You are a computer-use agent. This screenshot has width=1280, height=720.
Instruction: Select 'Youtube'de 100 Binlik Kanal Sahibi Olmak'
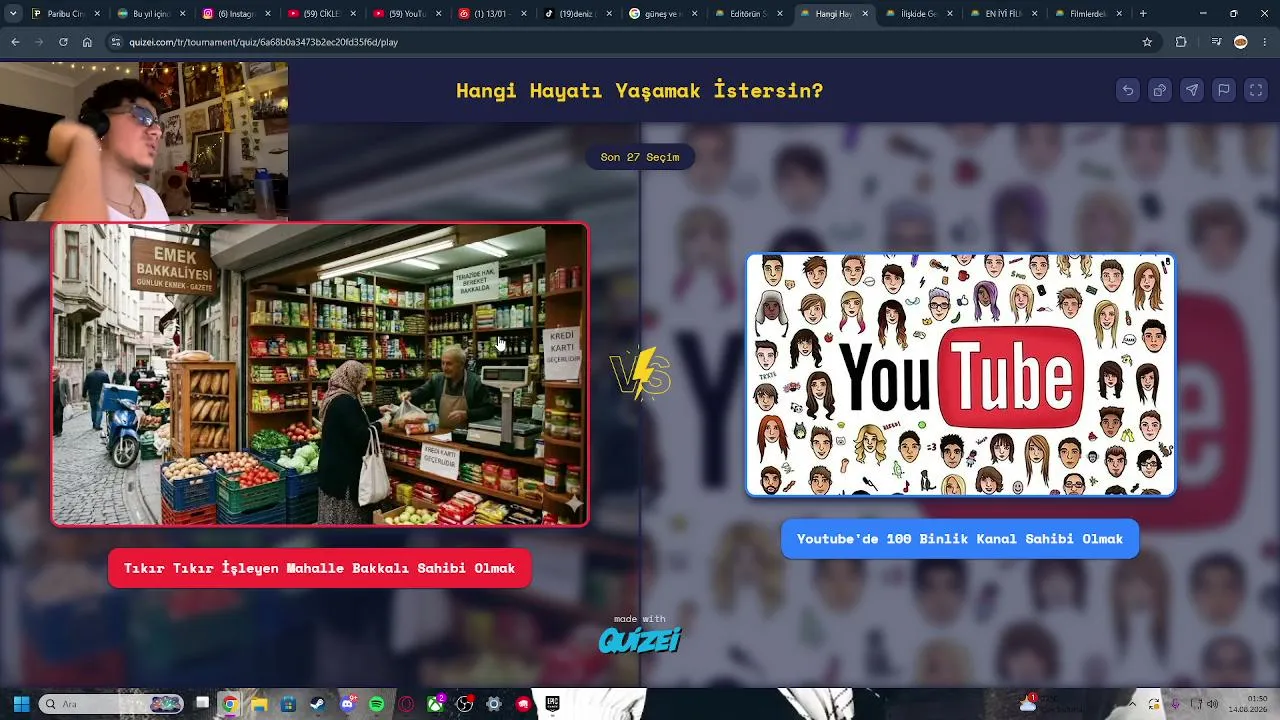coord(960,539)
